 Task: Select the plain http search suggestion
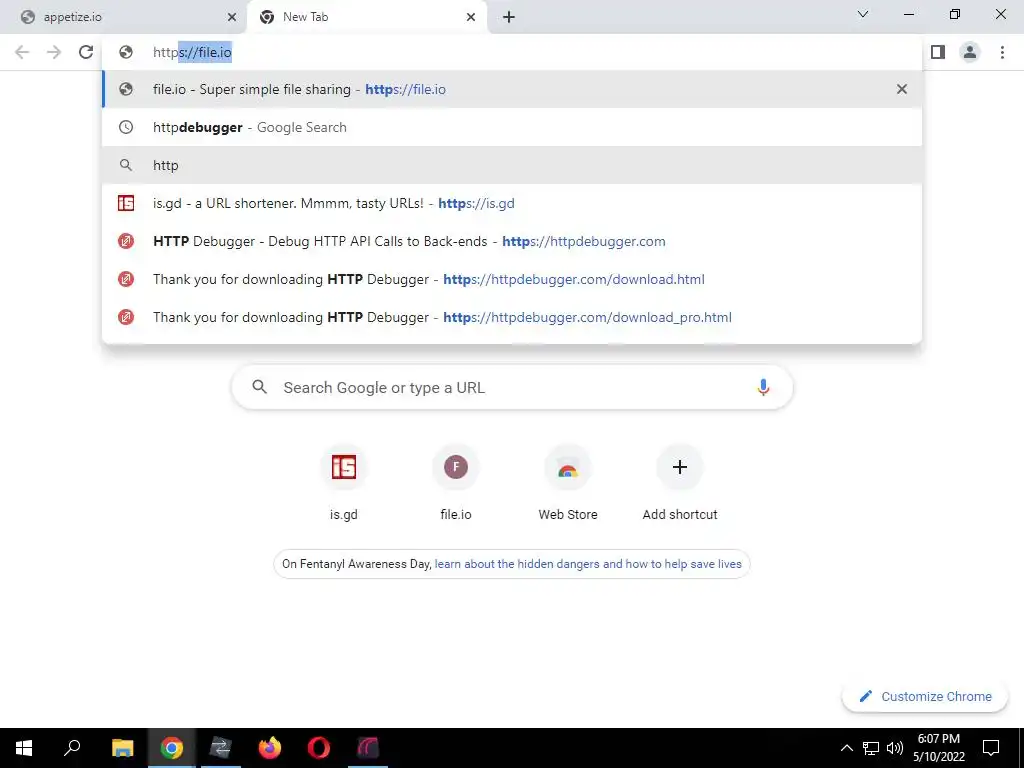point(512,165)
